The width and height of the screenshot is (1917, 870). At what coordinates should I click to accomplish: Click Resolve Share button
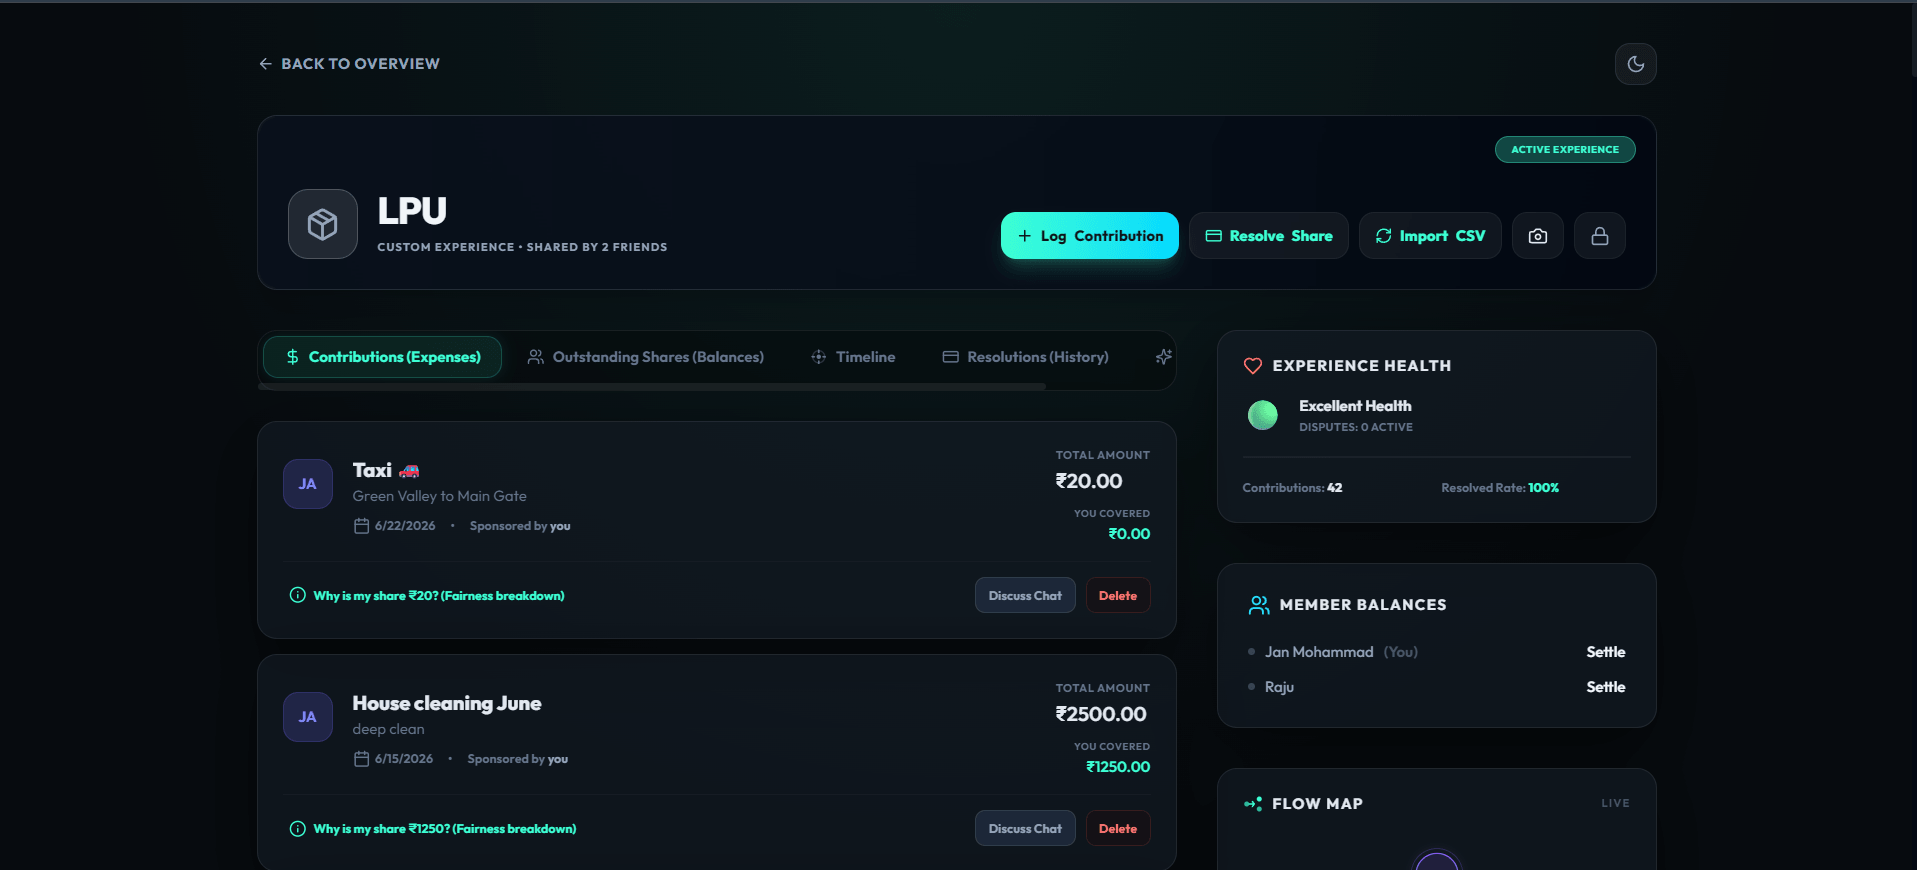point(1268,236)
